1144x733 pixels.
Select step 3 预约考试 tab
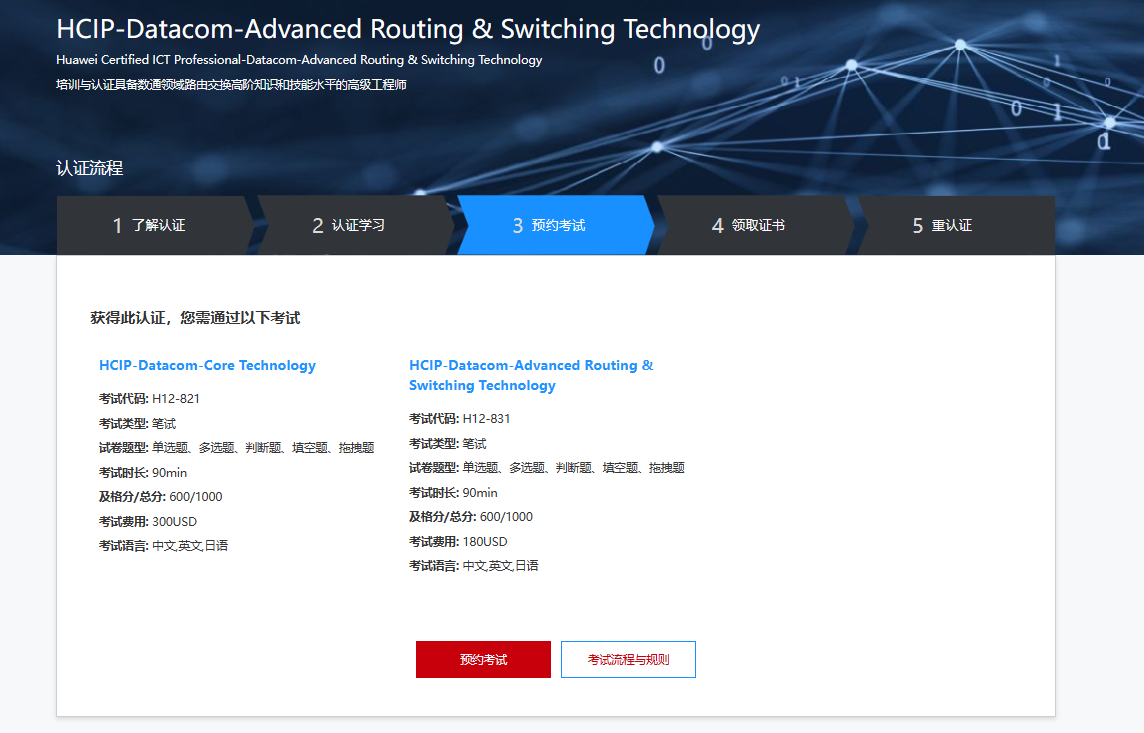point(554,225)
